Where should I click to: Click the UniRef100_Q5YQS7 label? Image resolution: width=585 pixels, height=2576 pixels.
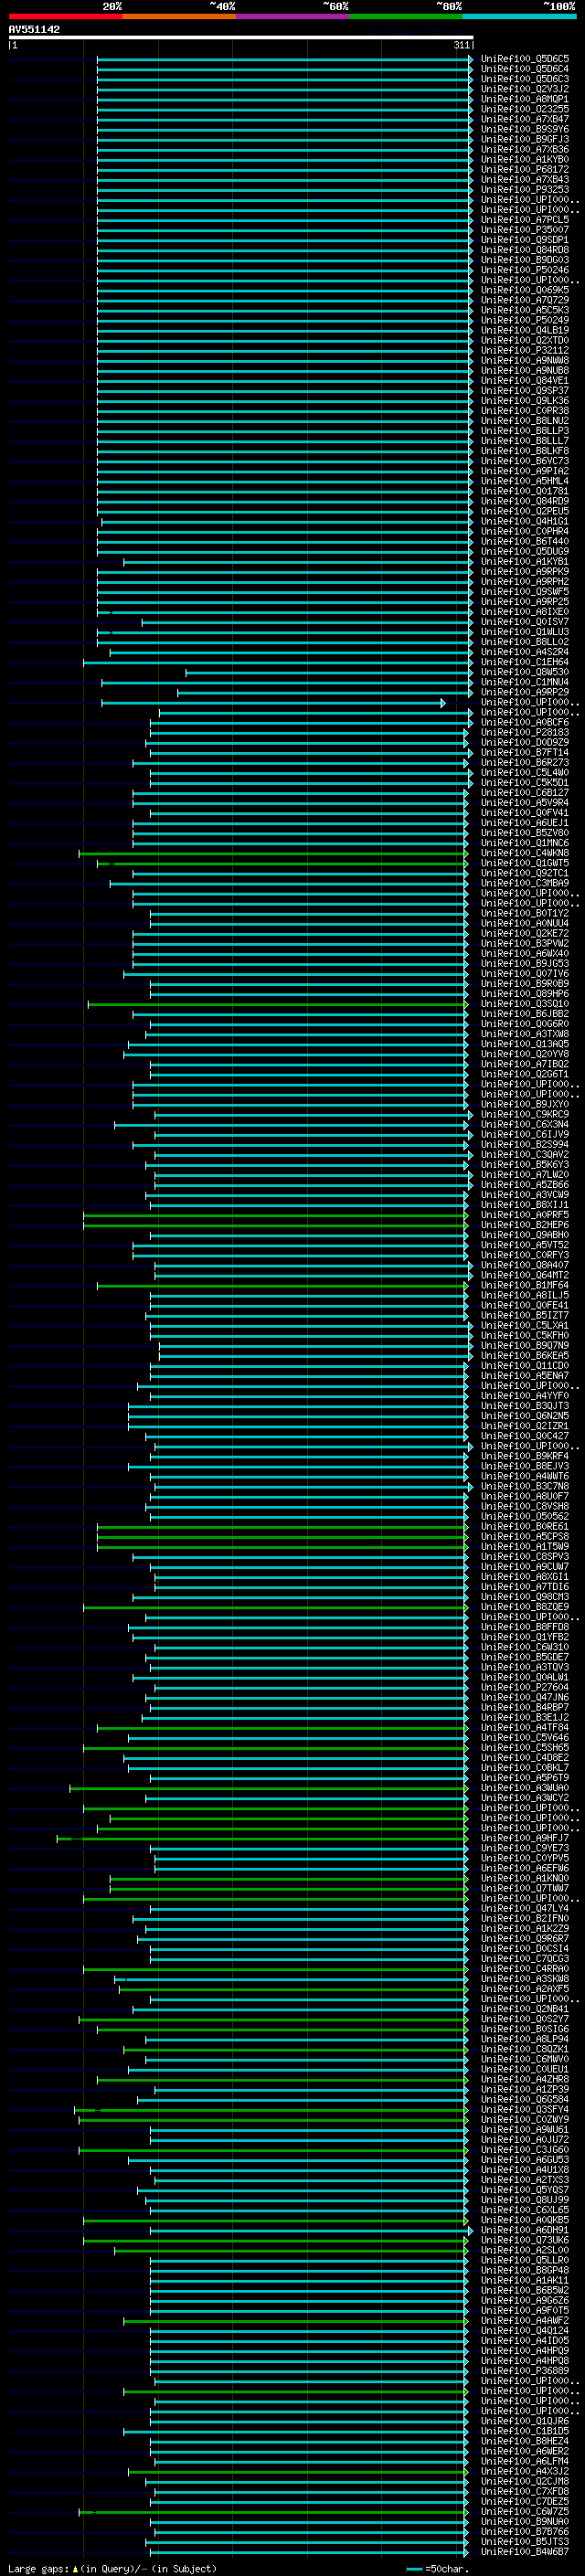[524, 2190]
